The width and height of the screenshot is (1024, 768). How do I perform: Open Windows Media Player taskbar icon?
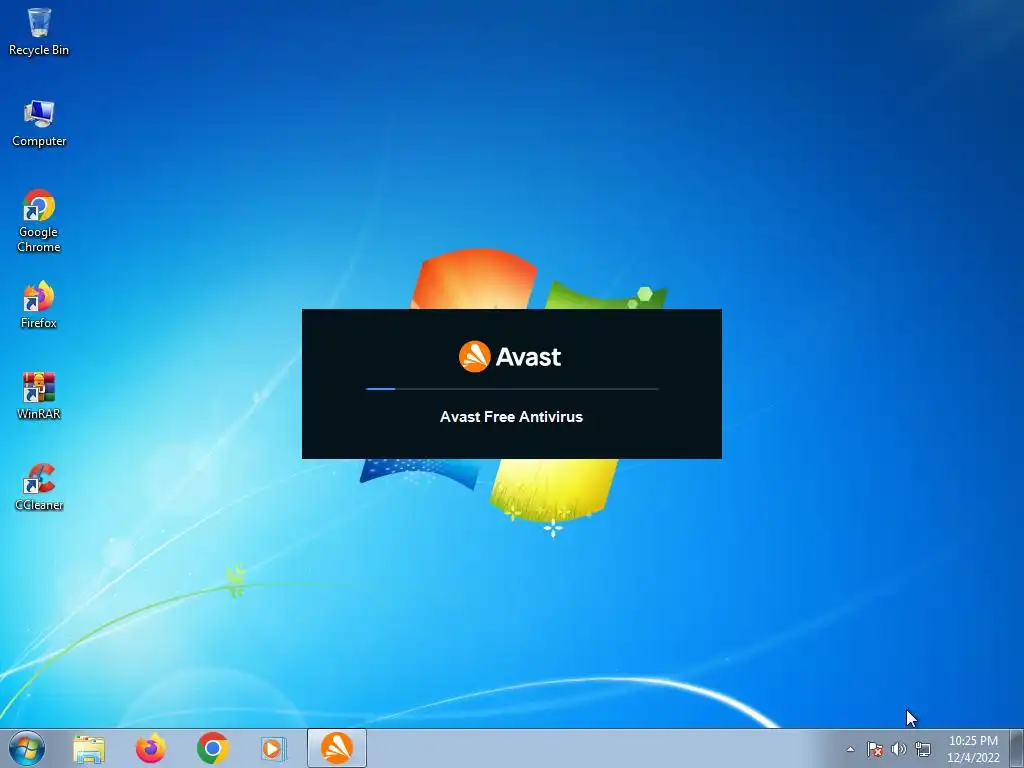point(273,748)
